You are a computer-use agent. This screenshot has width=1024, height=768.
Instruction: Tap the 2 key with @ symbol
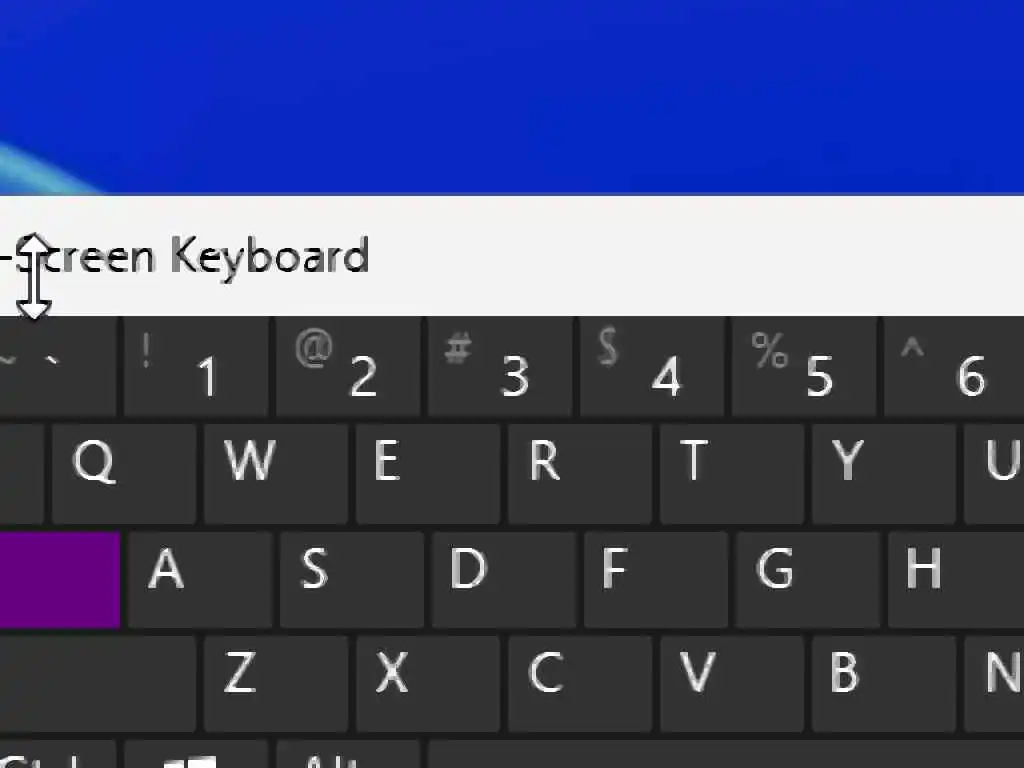(x=348, y=367)
